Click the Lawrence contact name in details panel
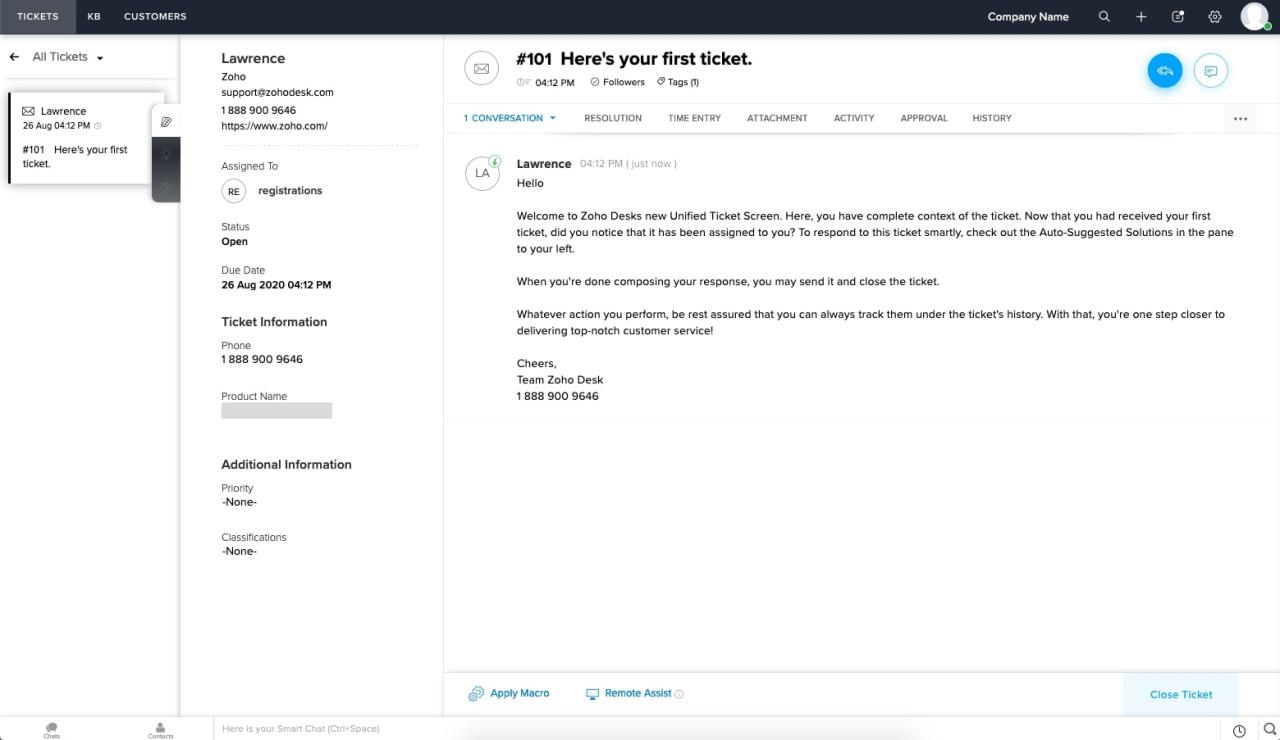This screenshot has width=1280, height=740. point(253,58)
